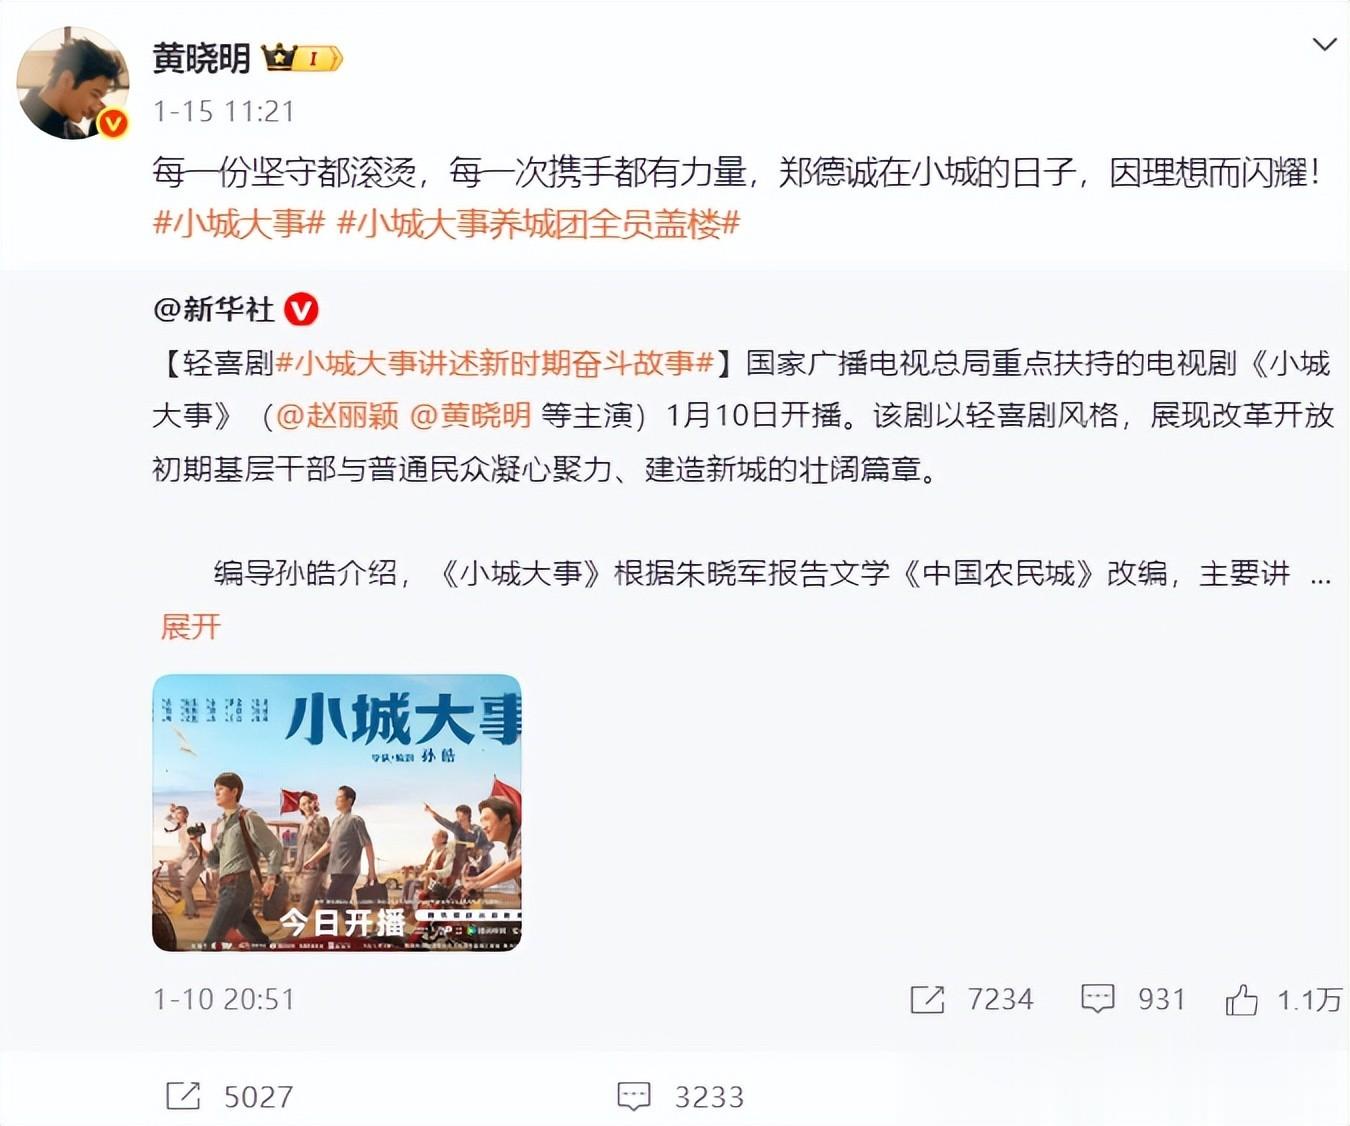View the 小城大事 poster image
The height and width of the screenshot is (1126, 1350).
point(337,813)
